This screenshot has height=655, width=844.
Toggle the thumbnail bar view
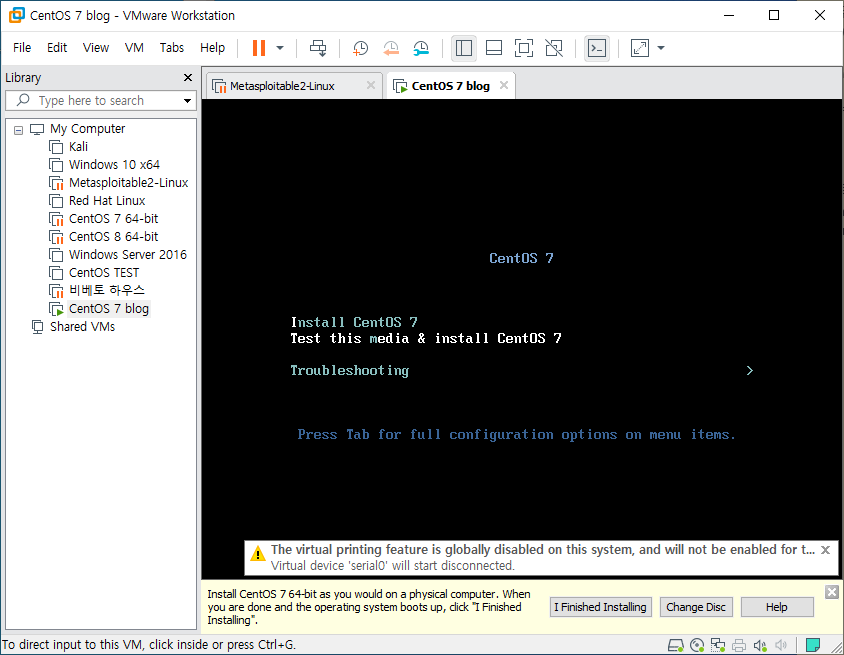tap(494, 48)
